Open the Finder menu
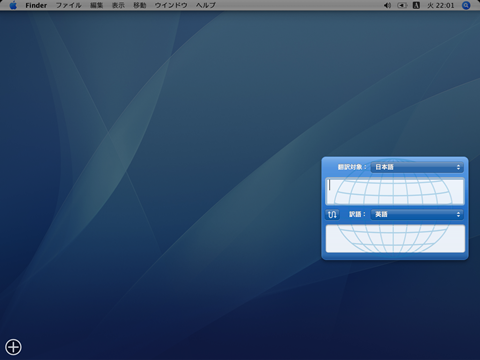The height and width of the screenshot is (360, 480). (x=36, y=5)
